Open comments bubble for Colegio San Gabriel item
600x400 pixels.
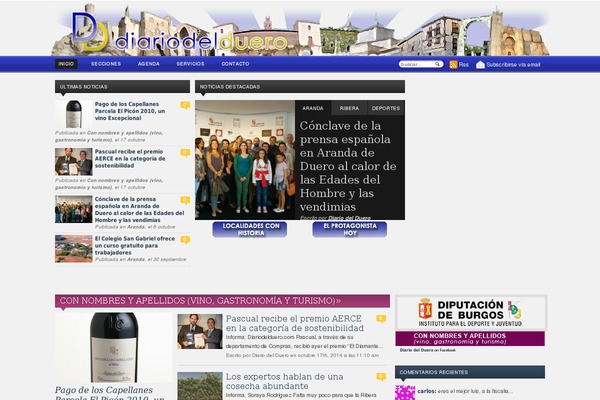tap(185, 240)
